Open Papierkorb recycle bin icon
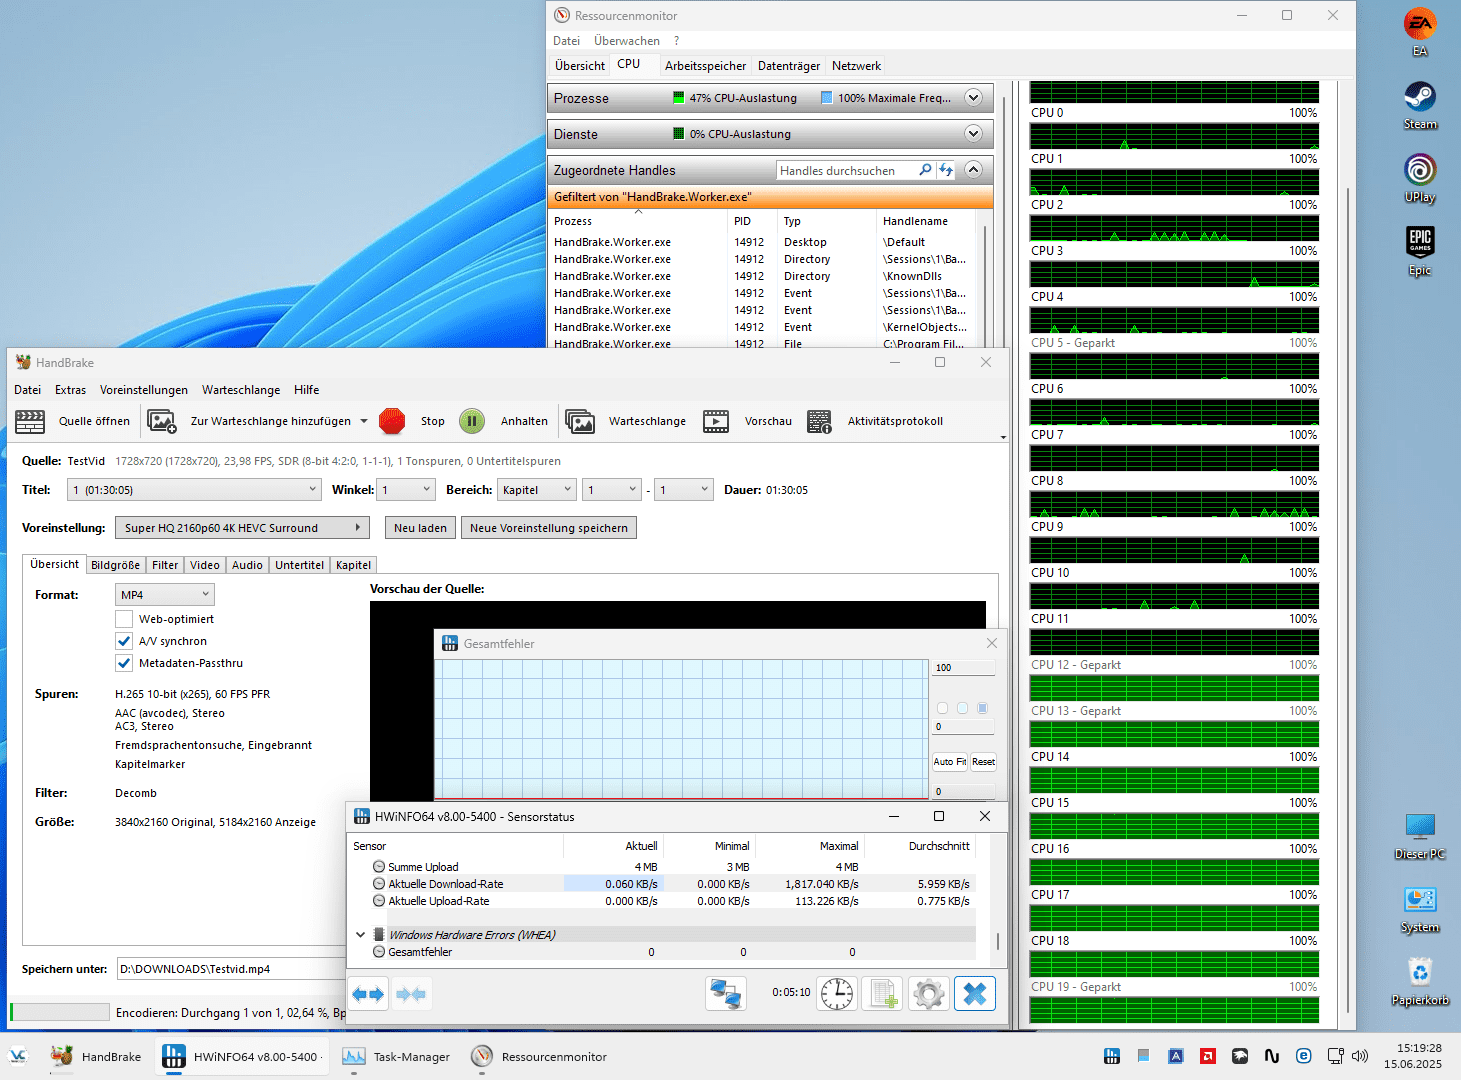Screen dimensions: 1461x1080 tap(1420, 981)
